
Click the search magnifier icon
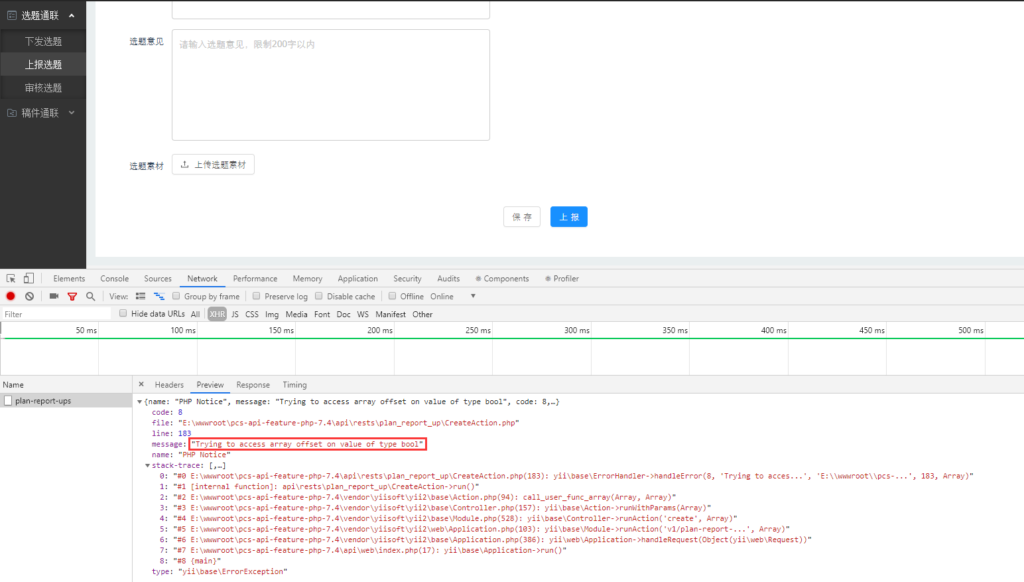pos(90,296)
